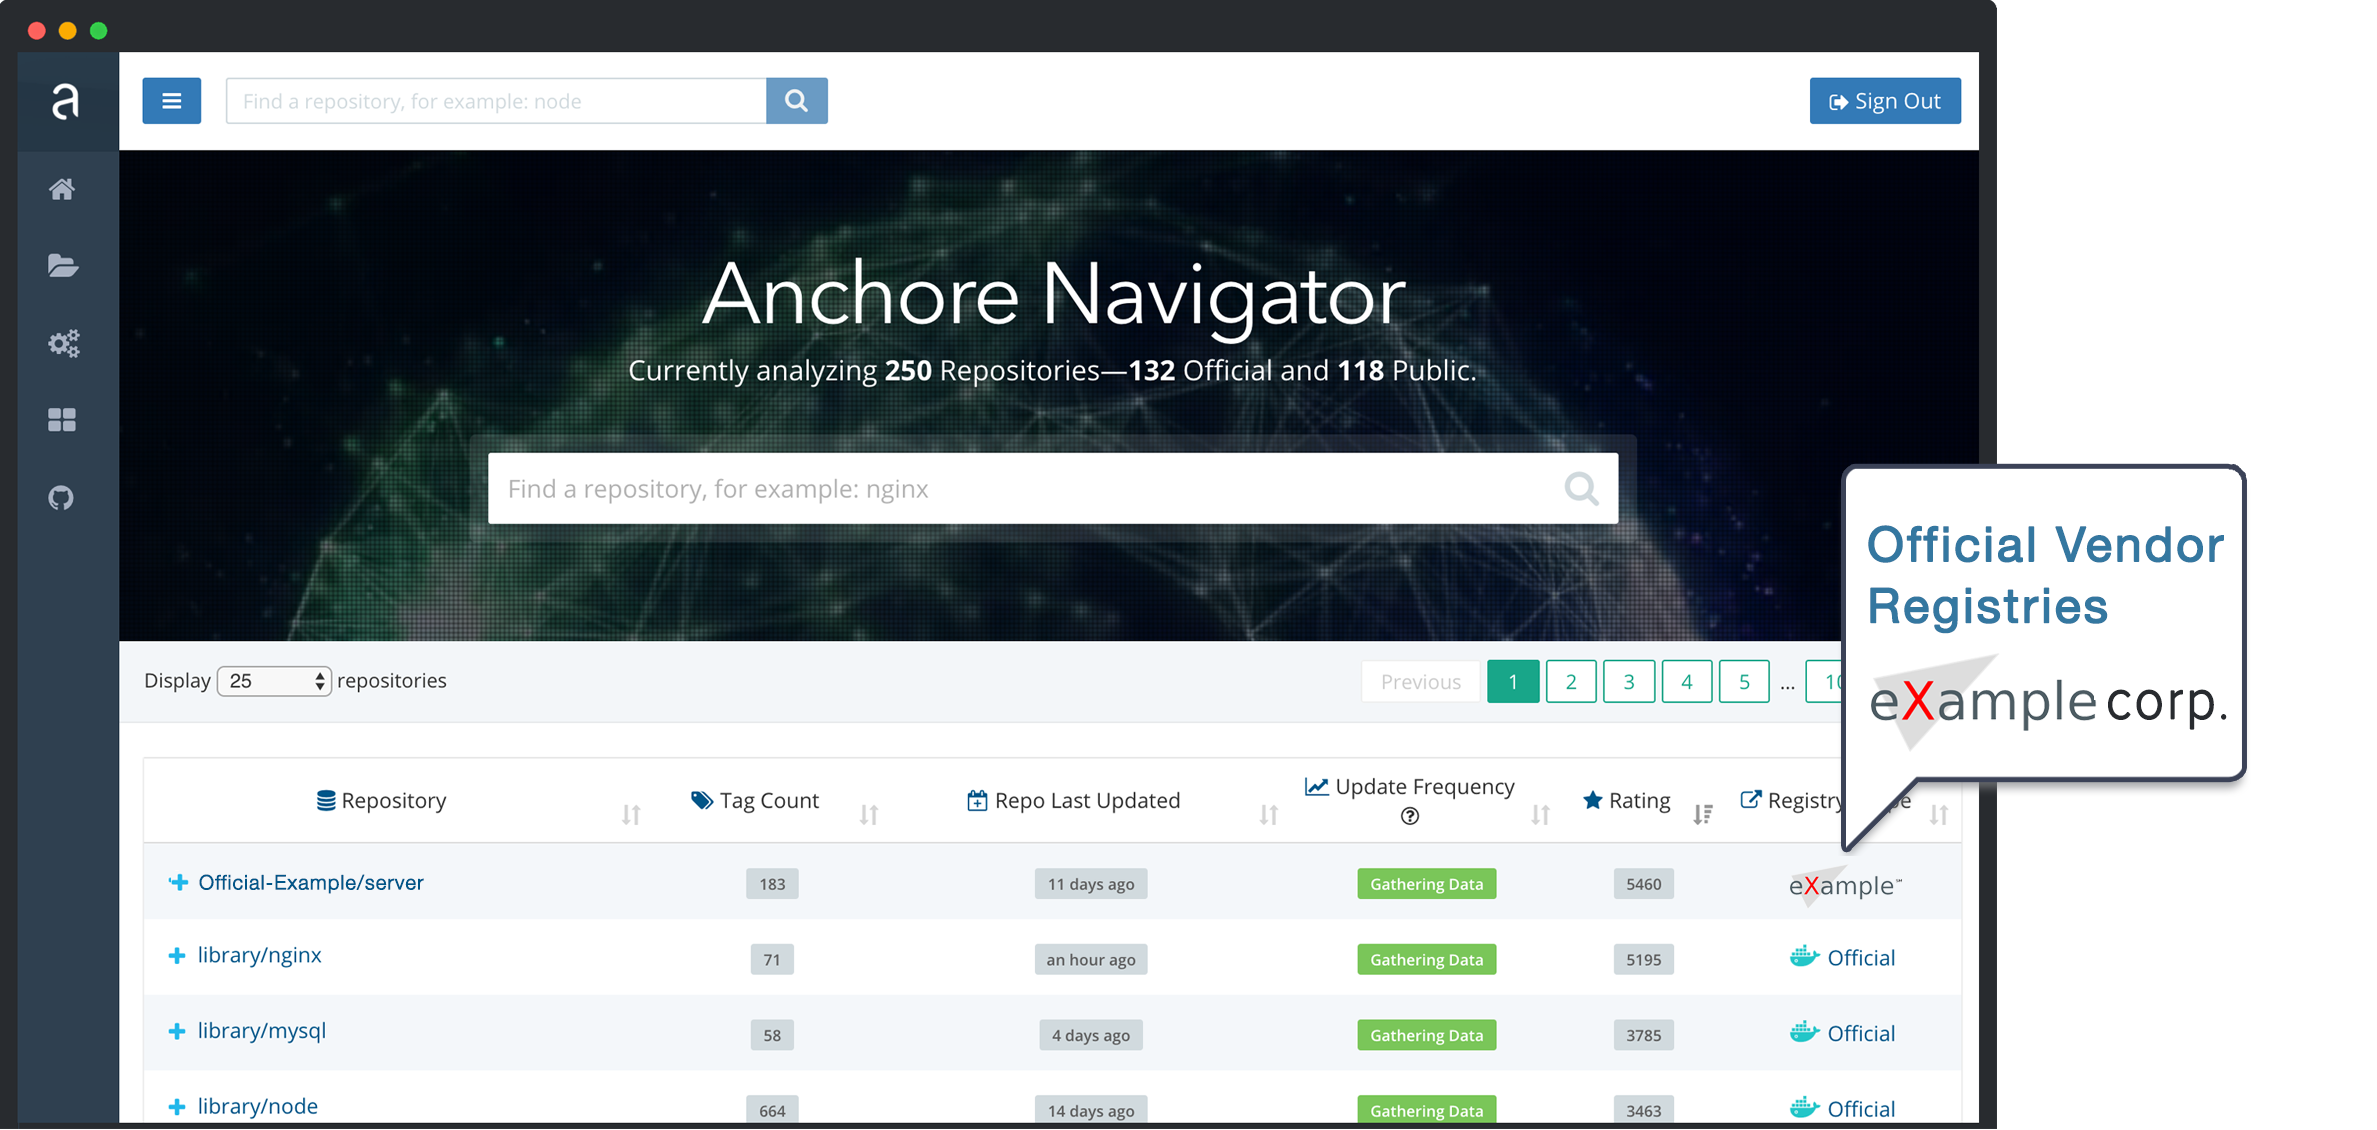Click Gathering Data badge in mysql row
The width and height of the screenshot is (2377, 1130).
coord(1427,1035)
